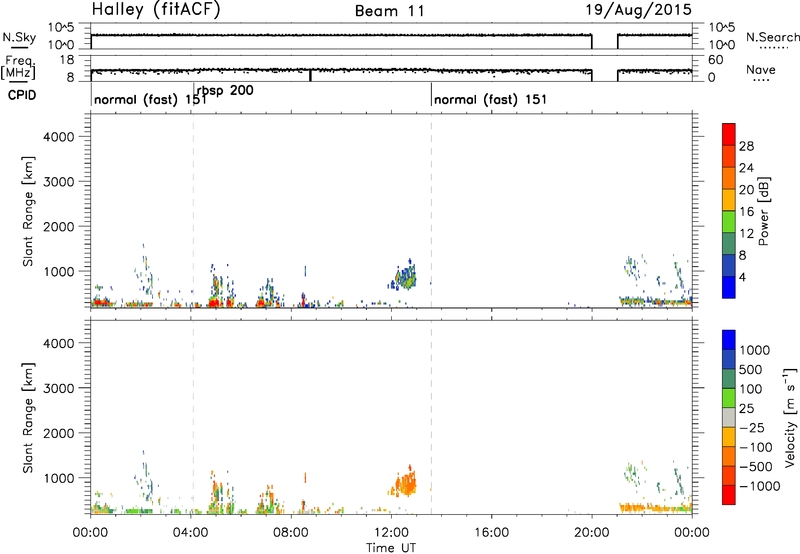Click the "CPID" row label
This screenshot has width=800, height=554.
coord(22,95)
